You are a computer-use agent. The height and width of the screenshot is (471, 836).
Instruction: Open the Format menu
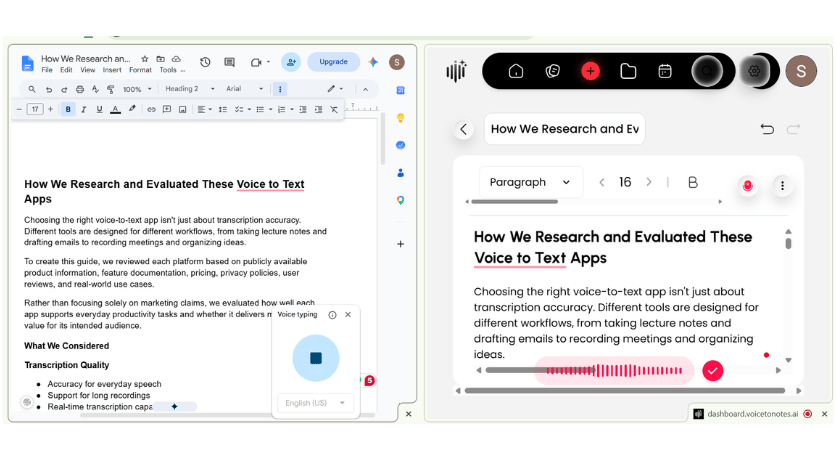tap(140, 70)
